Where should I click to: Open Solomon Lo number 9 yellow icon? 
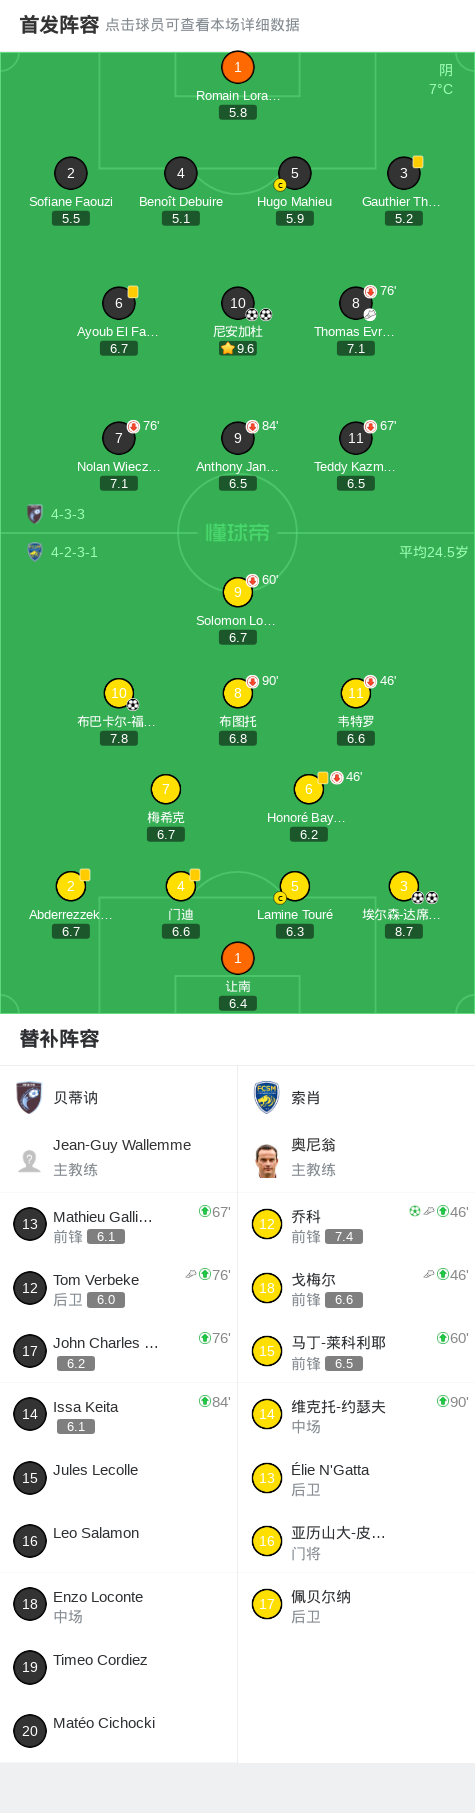238,591
